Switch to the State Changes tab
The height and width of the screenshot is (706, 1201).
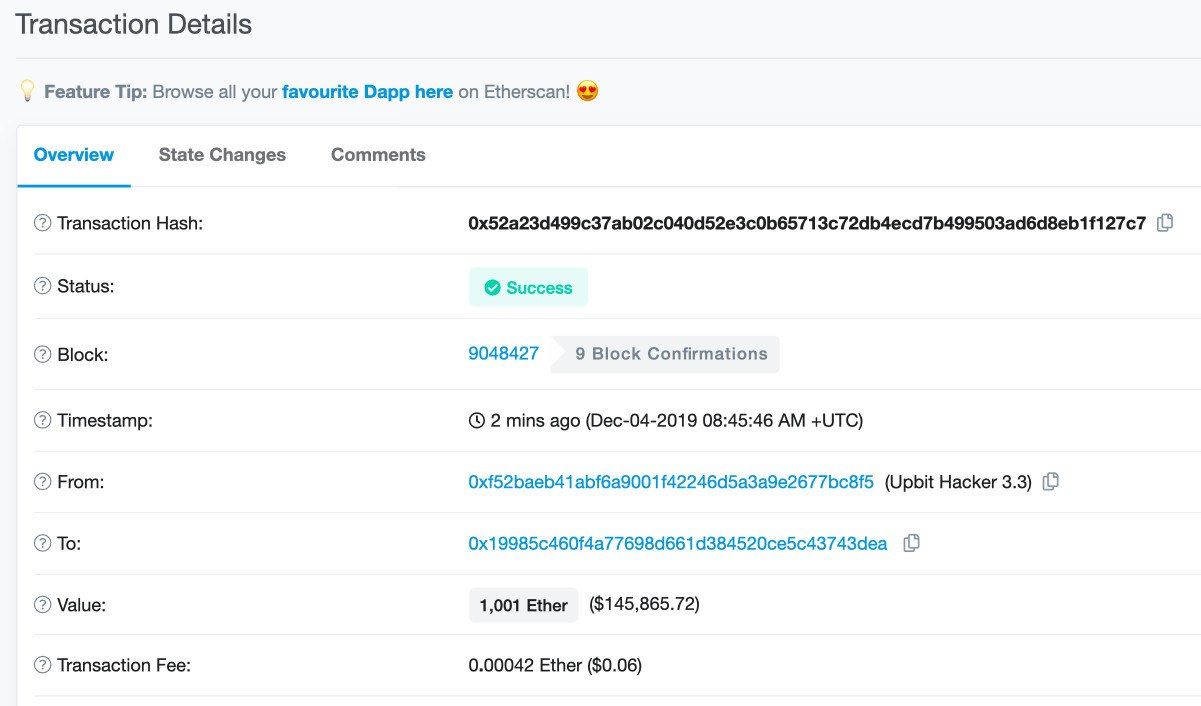222,155
